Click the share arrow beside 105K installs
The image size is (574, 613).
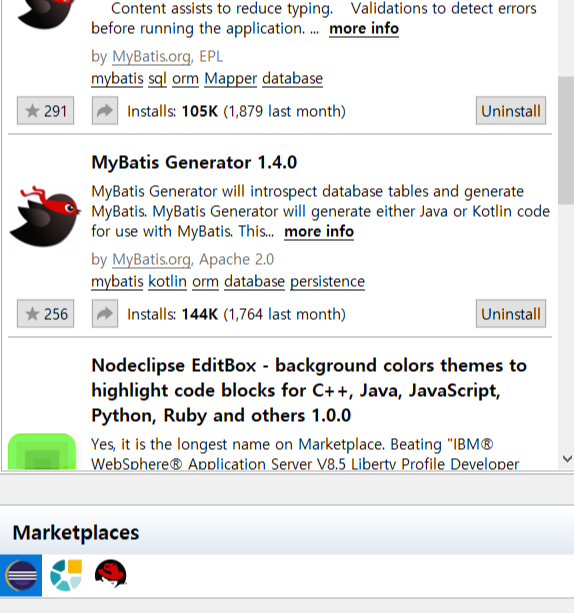coord(105,111)
